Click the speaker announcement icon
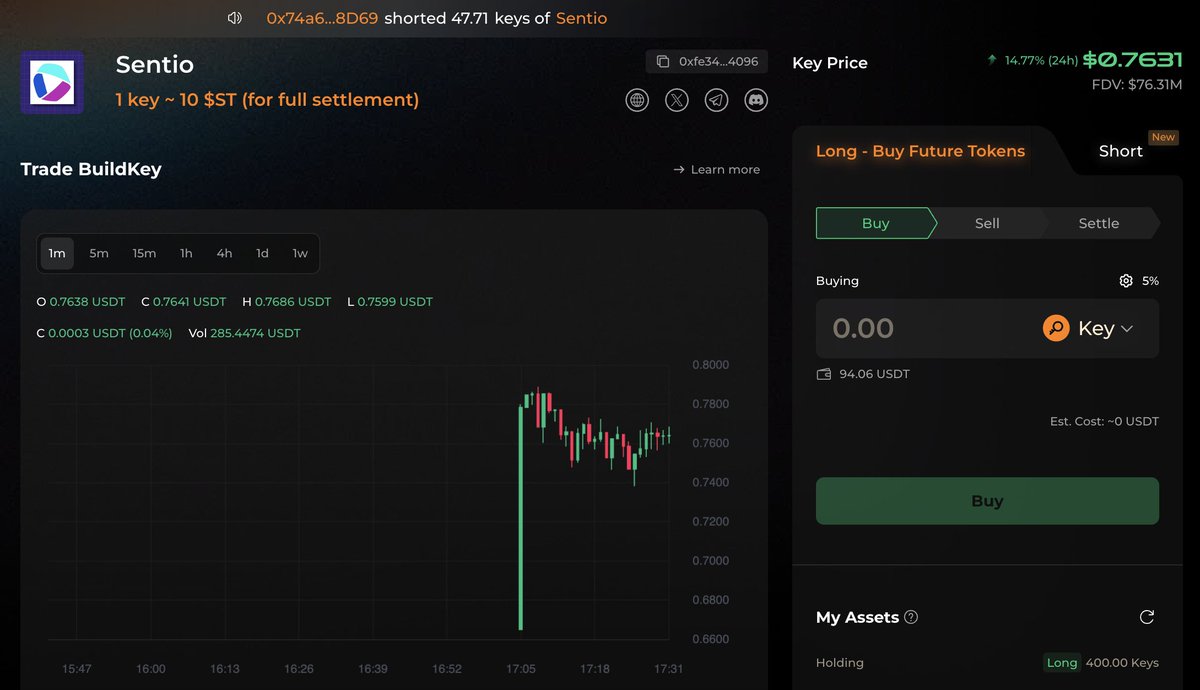 tap(235, 18)
